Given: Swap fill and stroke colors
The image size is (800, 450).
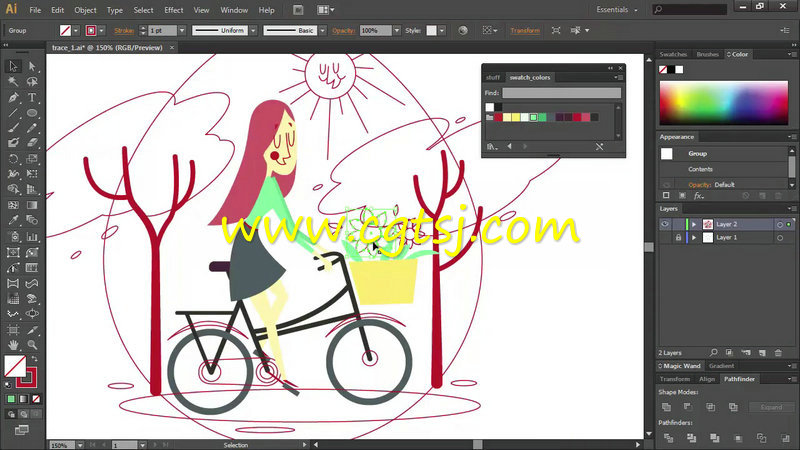Looking at the screenshot, I should pos(35,359).
